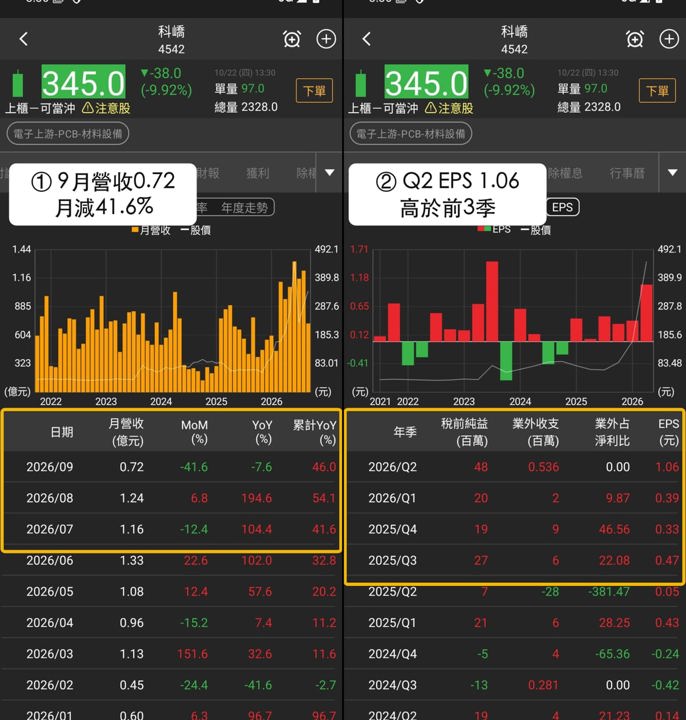Select 2025/Q2 earnings row

click(515, 592)
